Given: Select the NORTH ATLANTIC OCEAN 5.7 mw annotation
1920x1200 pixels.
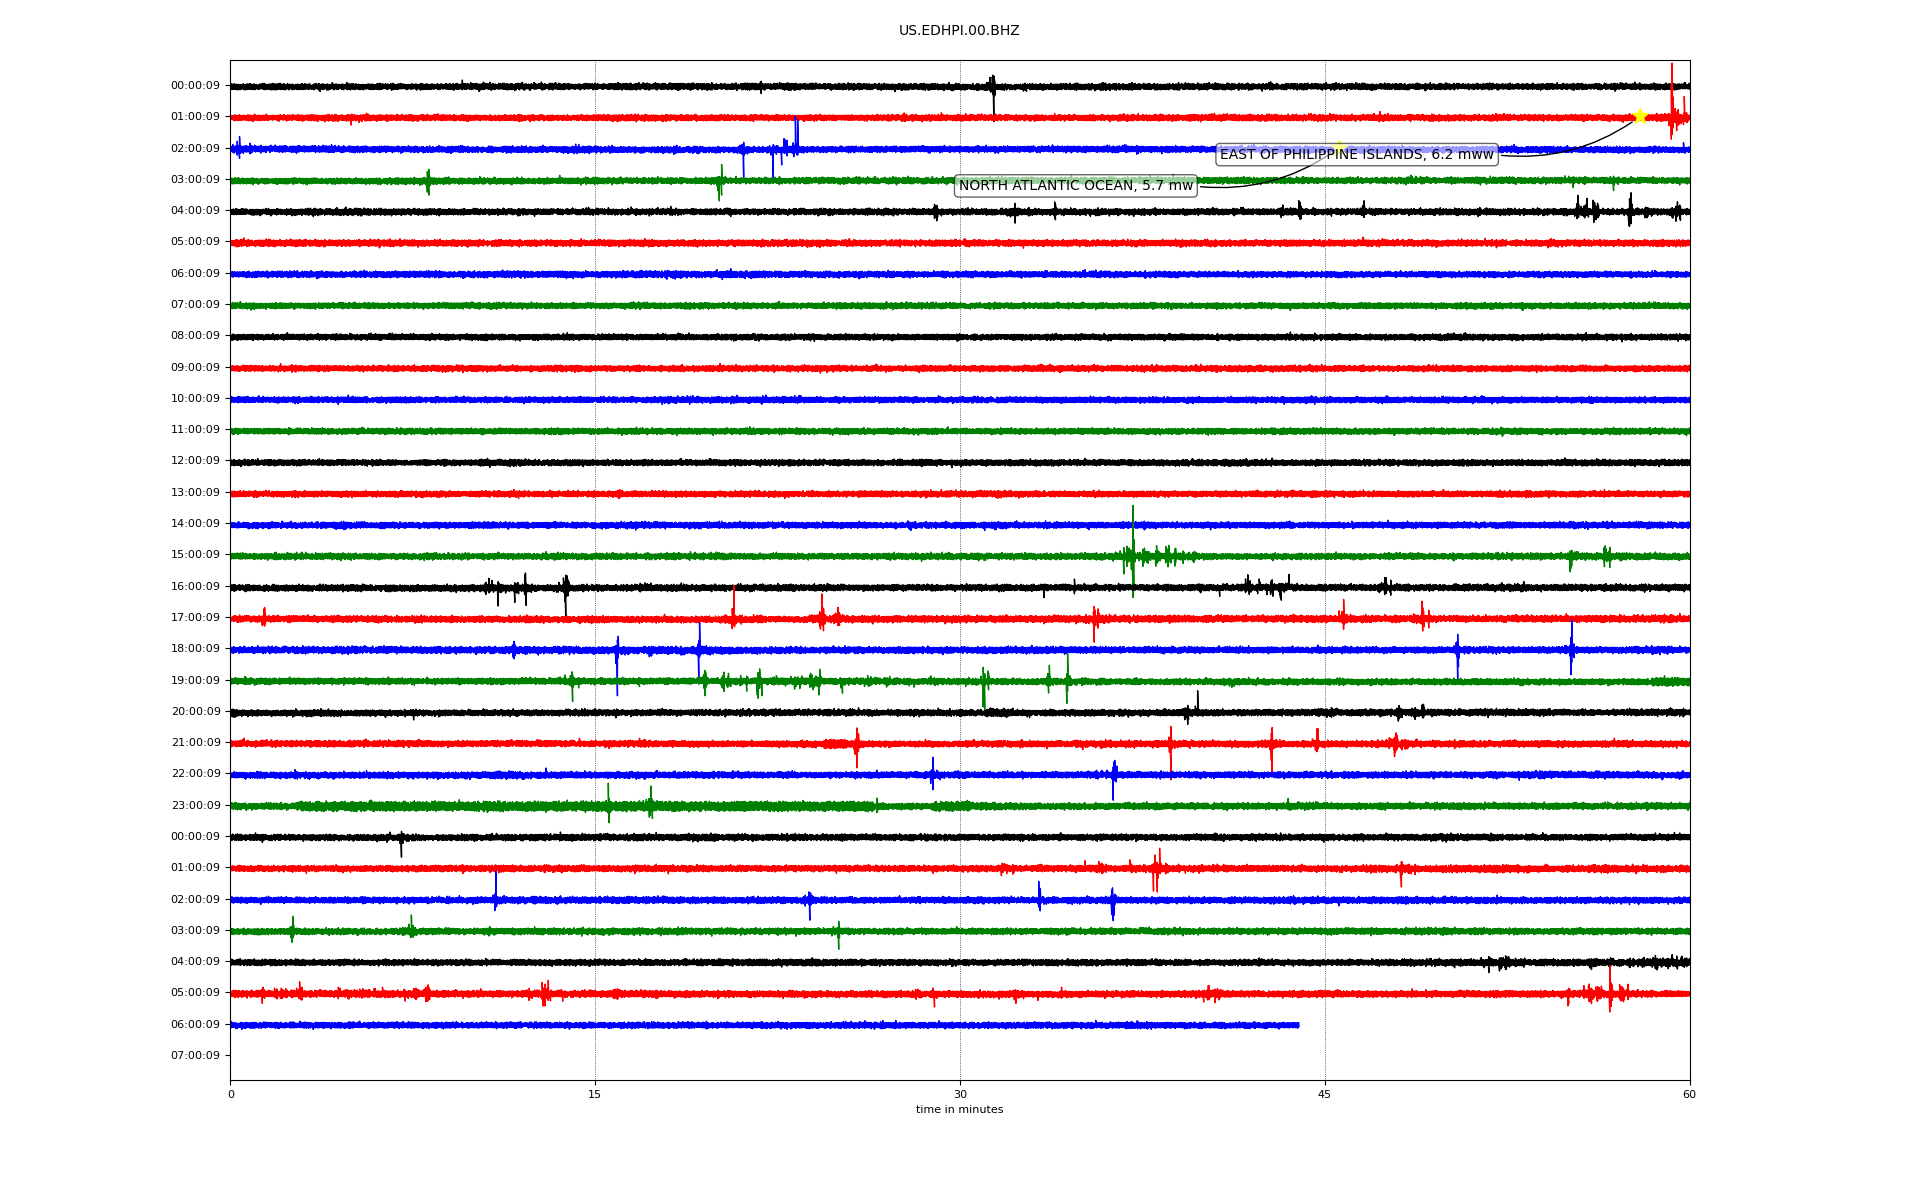Looking at the screenshot, I should [1076, 185].
